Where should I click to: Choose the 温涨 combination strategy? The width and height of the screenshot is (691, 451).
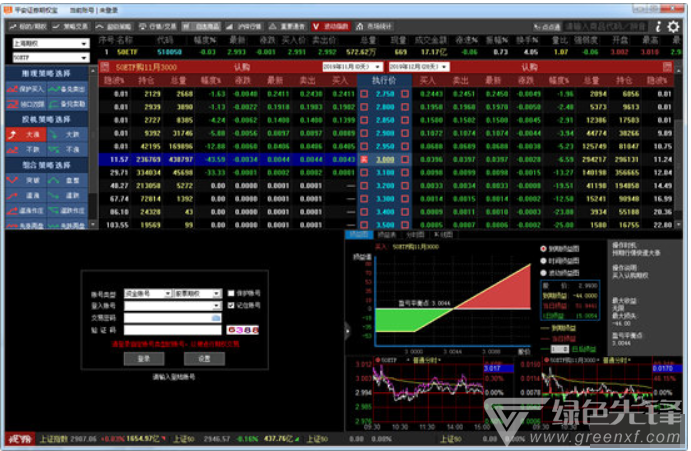point(26,195)
